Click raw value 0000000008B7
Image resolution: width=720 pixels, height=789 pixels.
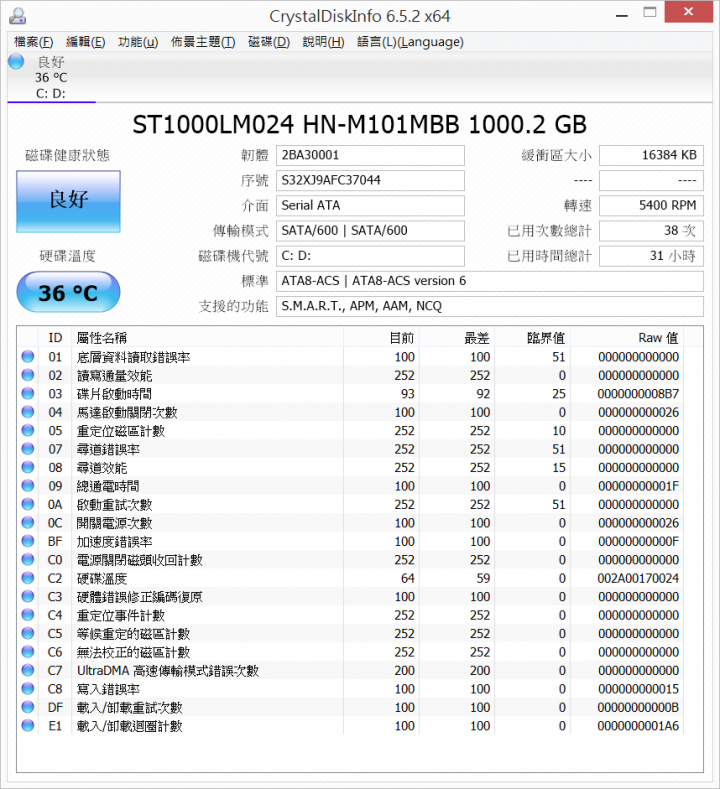pyautogui.click(x=638, y=393)
